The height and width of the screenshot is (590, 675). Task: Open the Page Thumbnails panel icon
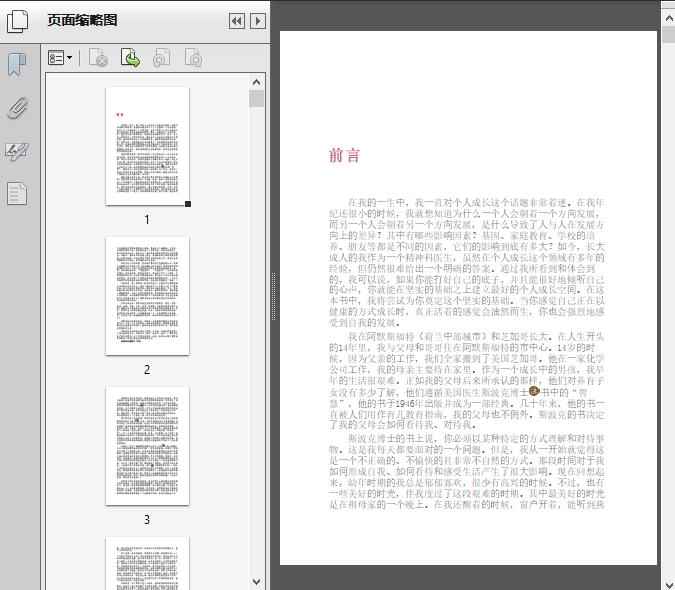18,21
